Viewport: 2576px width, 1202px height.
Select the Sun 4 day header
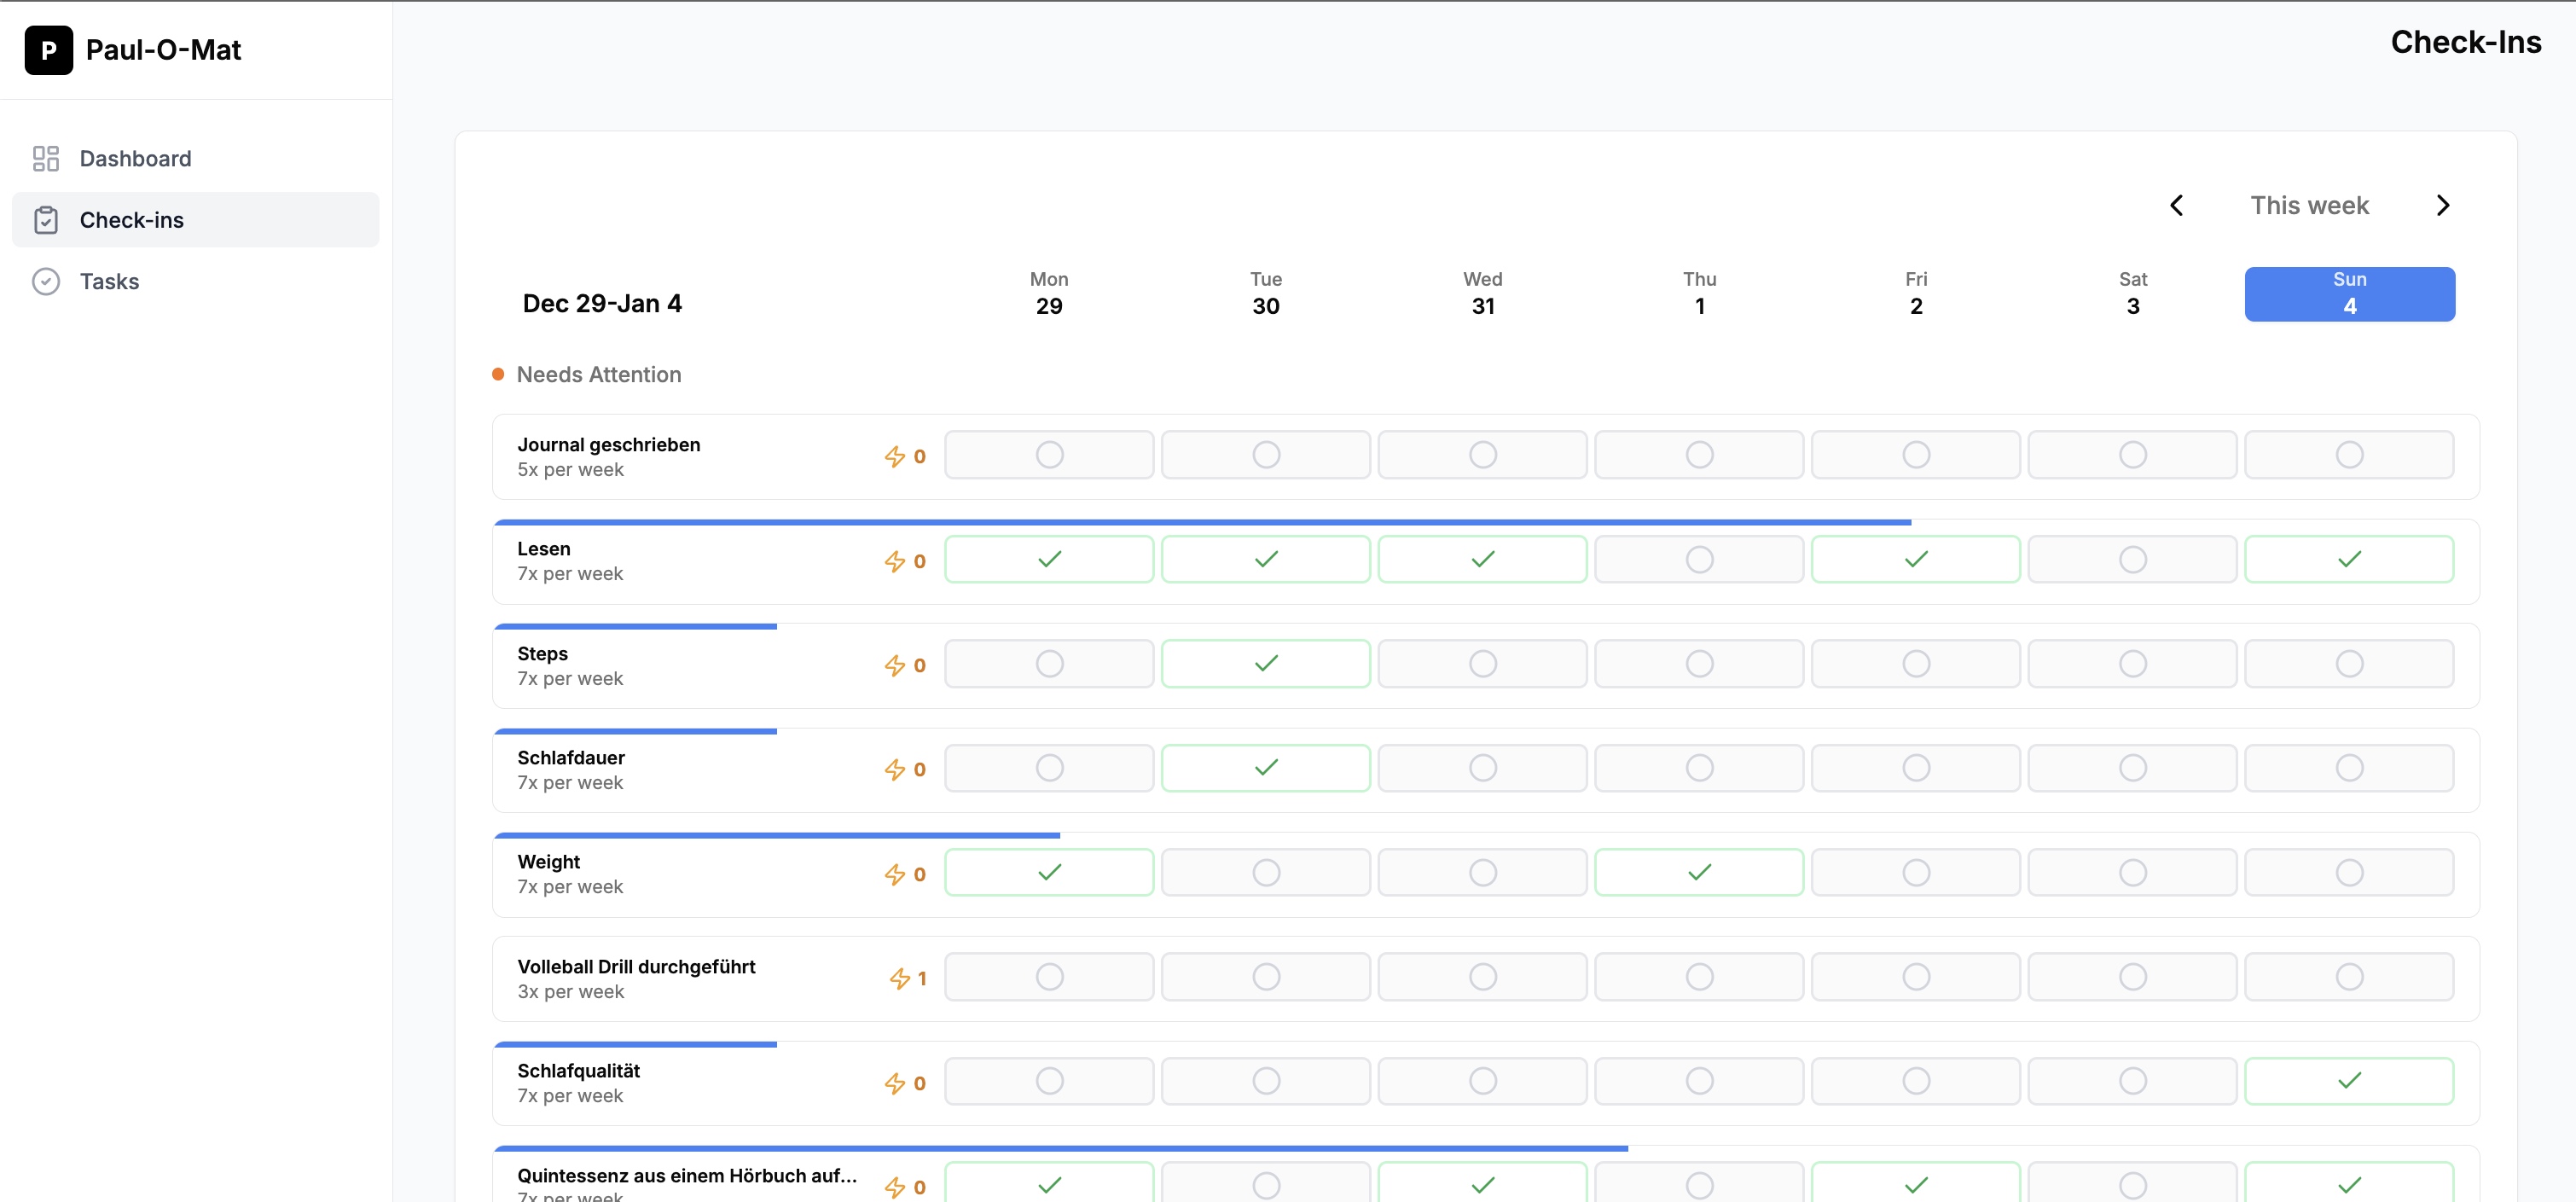(2348, 294)
